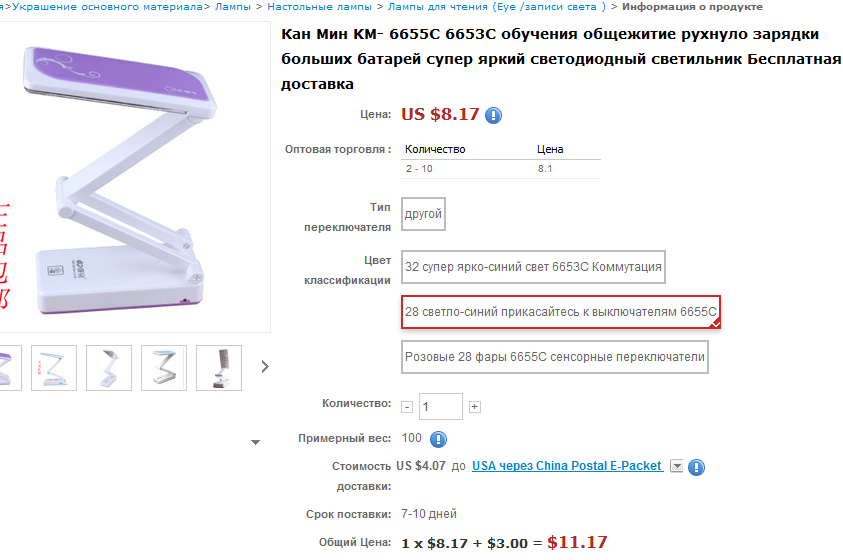The height and width of the screenshot is (560, 843).
Task: Select the thumbnail with red text beside lamp
Action: 54,367
